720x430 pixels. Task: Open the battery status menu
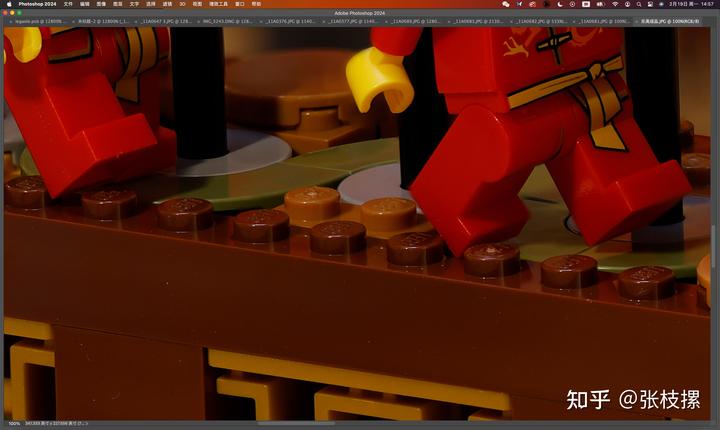click(x=601, y=4)
